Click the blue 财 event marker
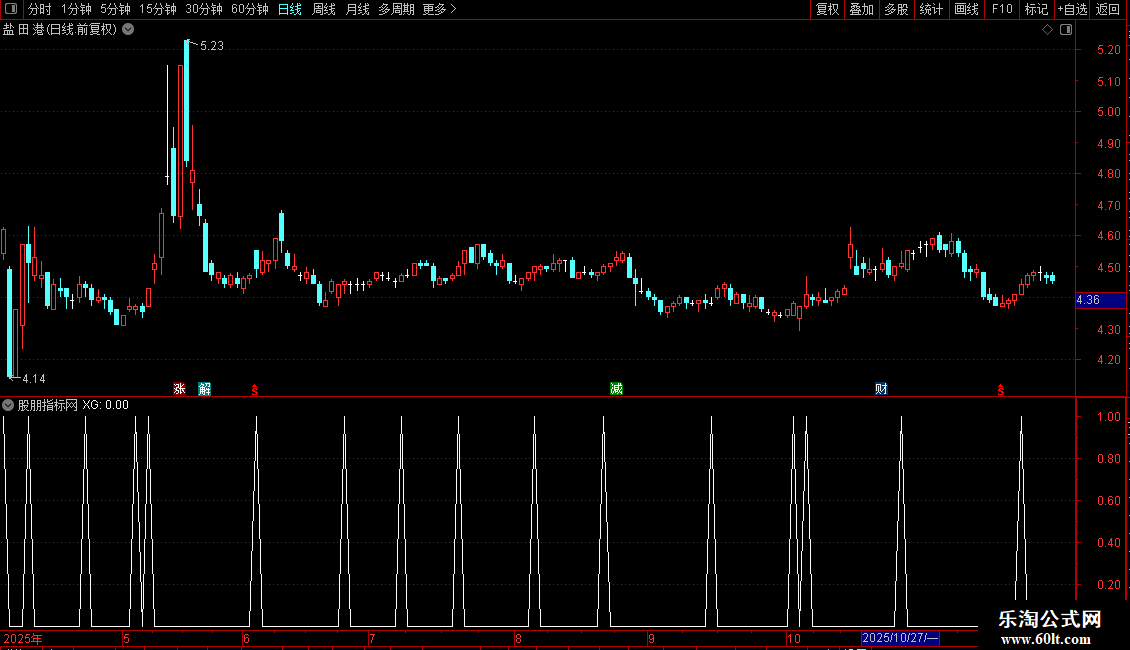Screen dimensions: 1130x650 [881, 389]
